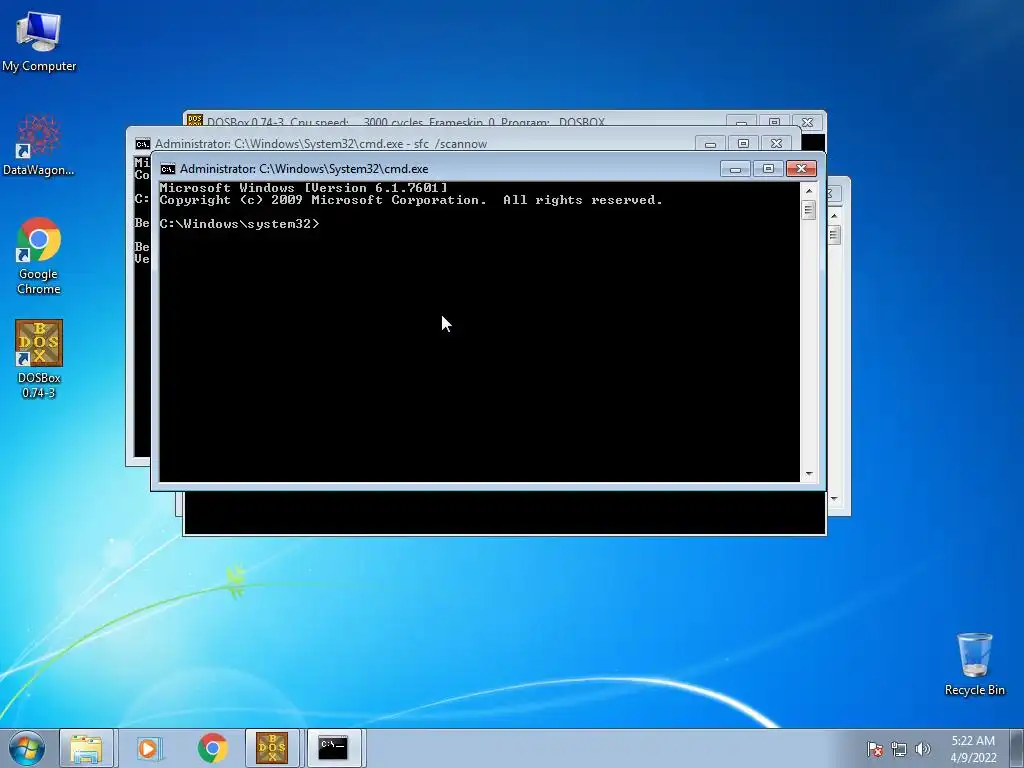1024x768 pixels.
Task: Click the front cmd window's scrollbar thumb
Action: click(x=809, y=210)
